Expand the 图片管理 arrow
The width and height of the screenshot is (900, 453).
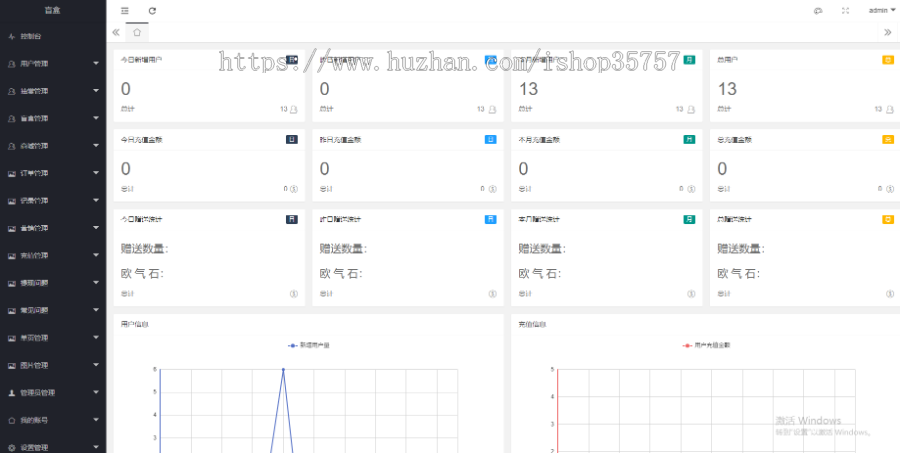[96, 365]
